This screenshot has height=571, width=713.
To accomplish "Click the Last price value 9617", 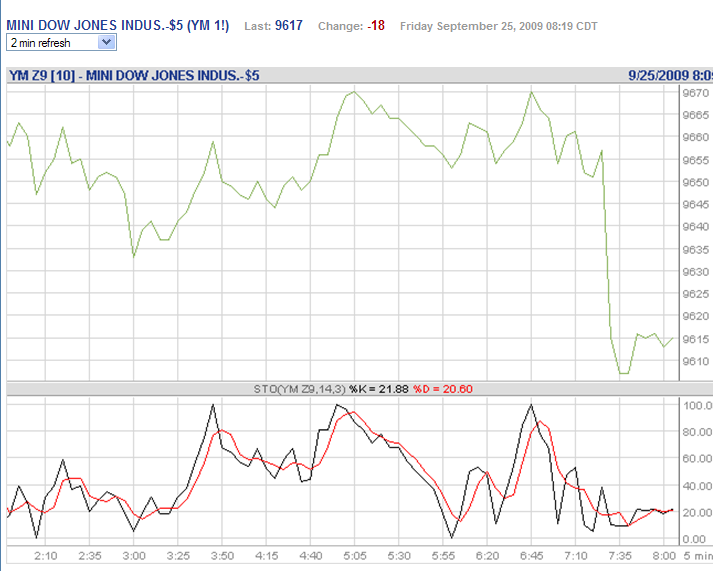I will [x=289, y=25].
